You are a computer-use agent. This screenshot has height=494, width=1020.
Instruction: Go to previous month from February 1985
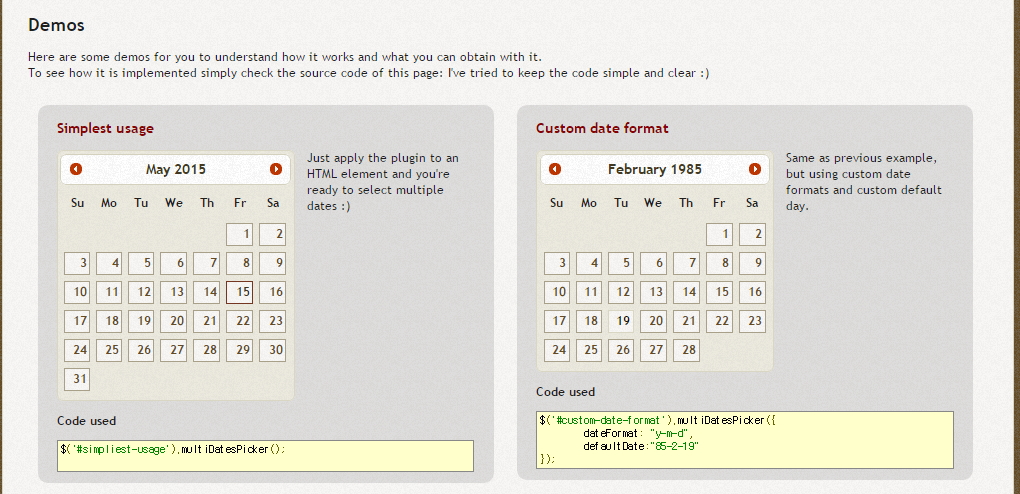(x=555, y=169)
